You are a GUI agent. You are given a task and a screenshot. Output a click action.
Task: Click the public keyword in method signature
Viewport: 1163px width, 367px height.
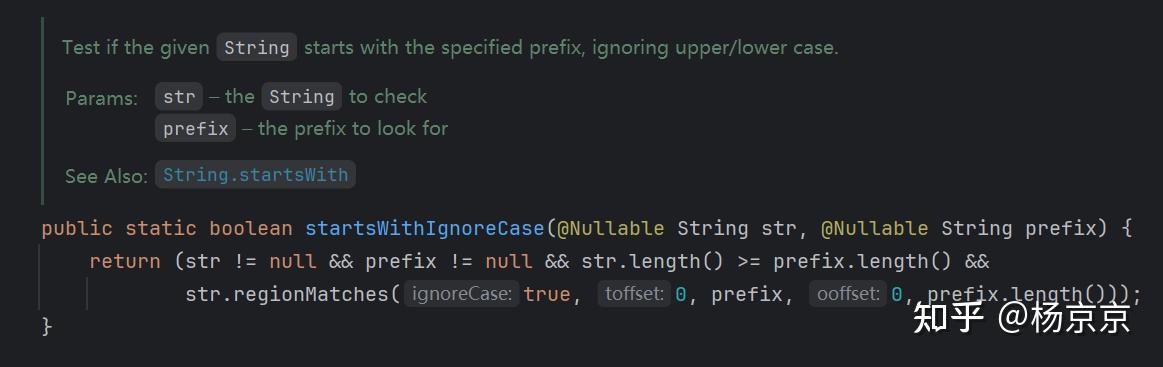coord(77,228)
